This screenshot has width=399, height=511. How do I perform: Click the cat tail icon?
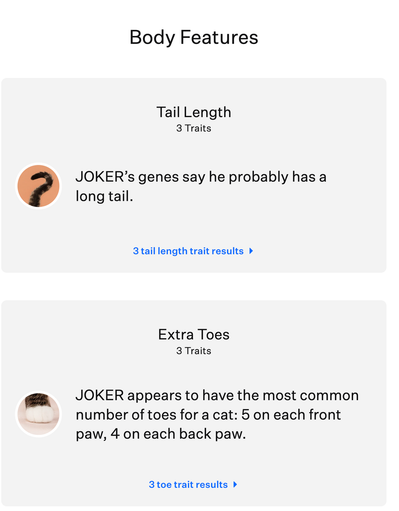(38, 186)
